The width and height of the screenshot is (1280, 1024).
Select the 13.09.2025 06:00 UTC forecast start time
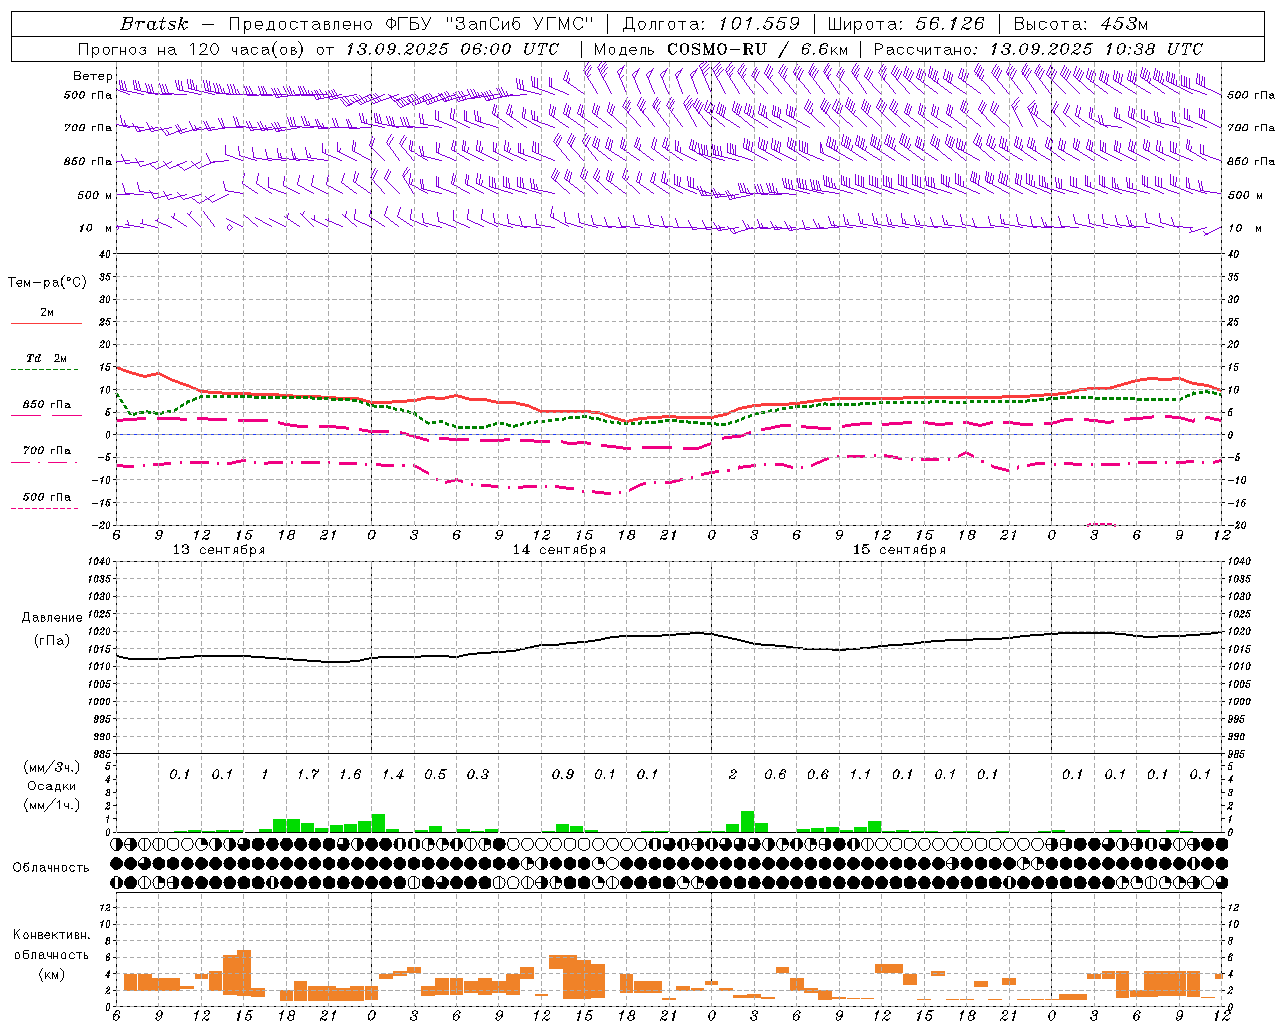[x=452, y=49]
